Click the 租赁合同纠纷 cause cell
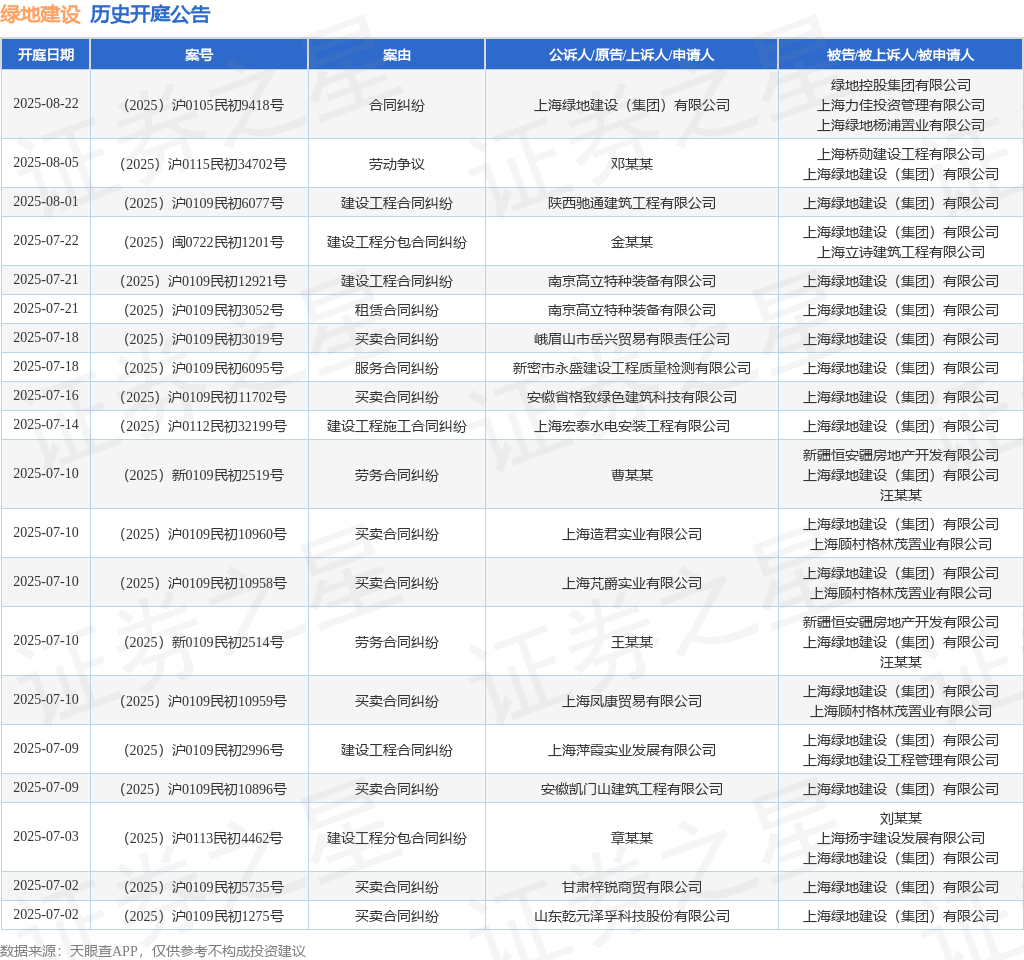This screenshot has height=960, width=1024. tap(396, 310)
